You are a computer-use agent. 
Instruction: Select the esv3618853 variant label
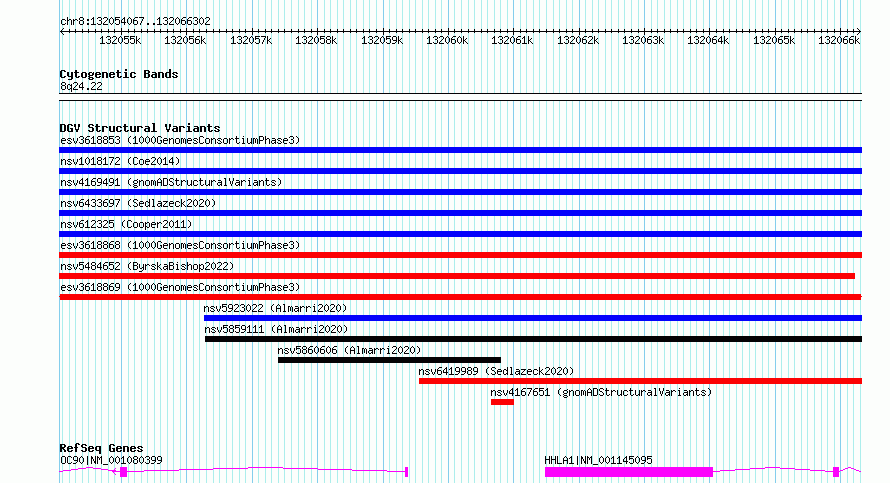pos(180,140)
